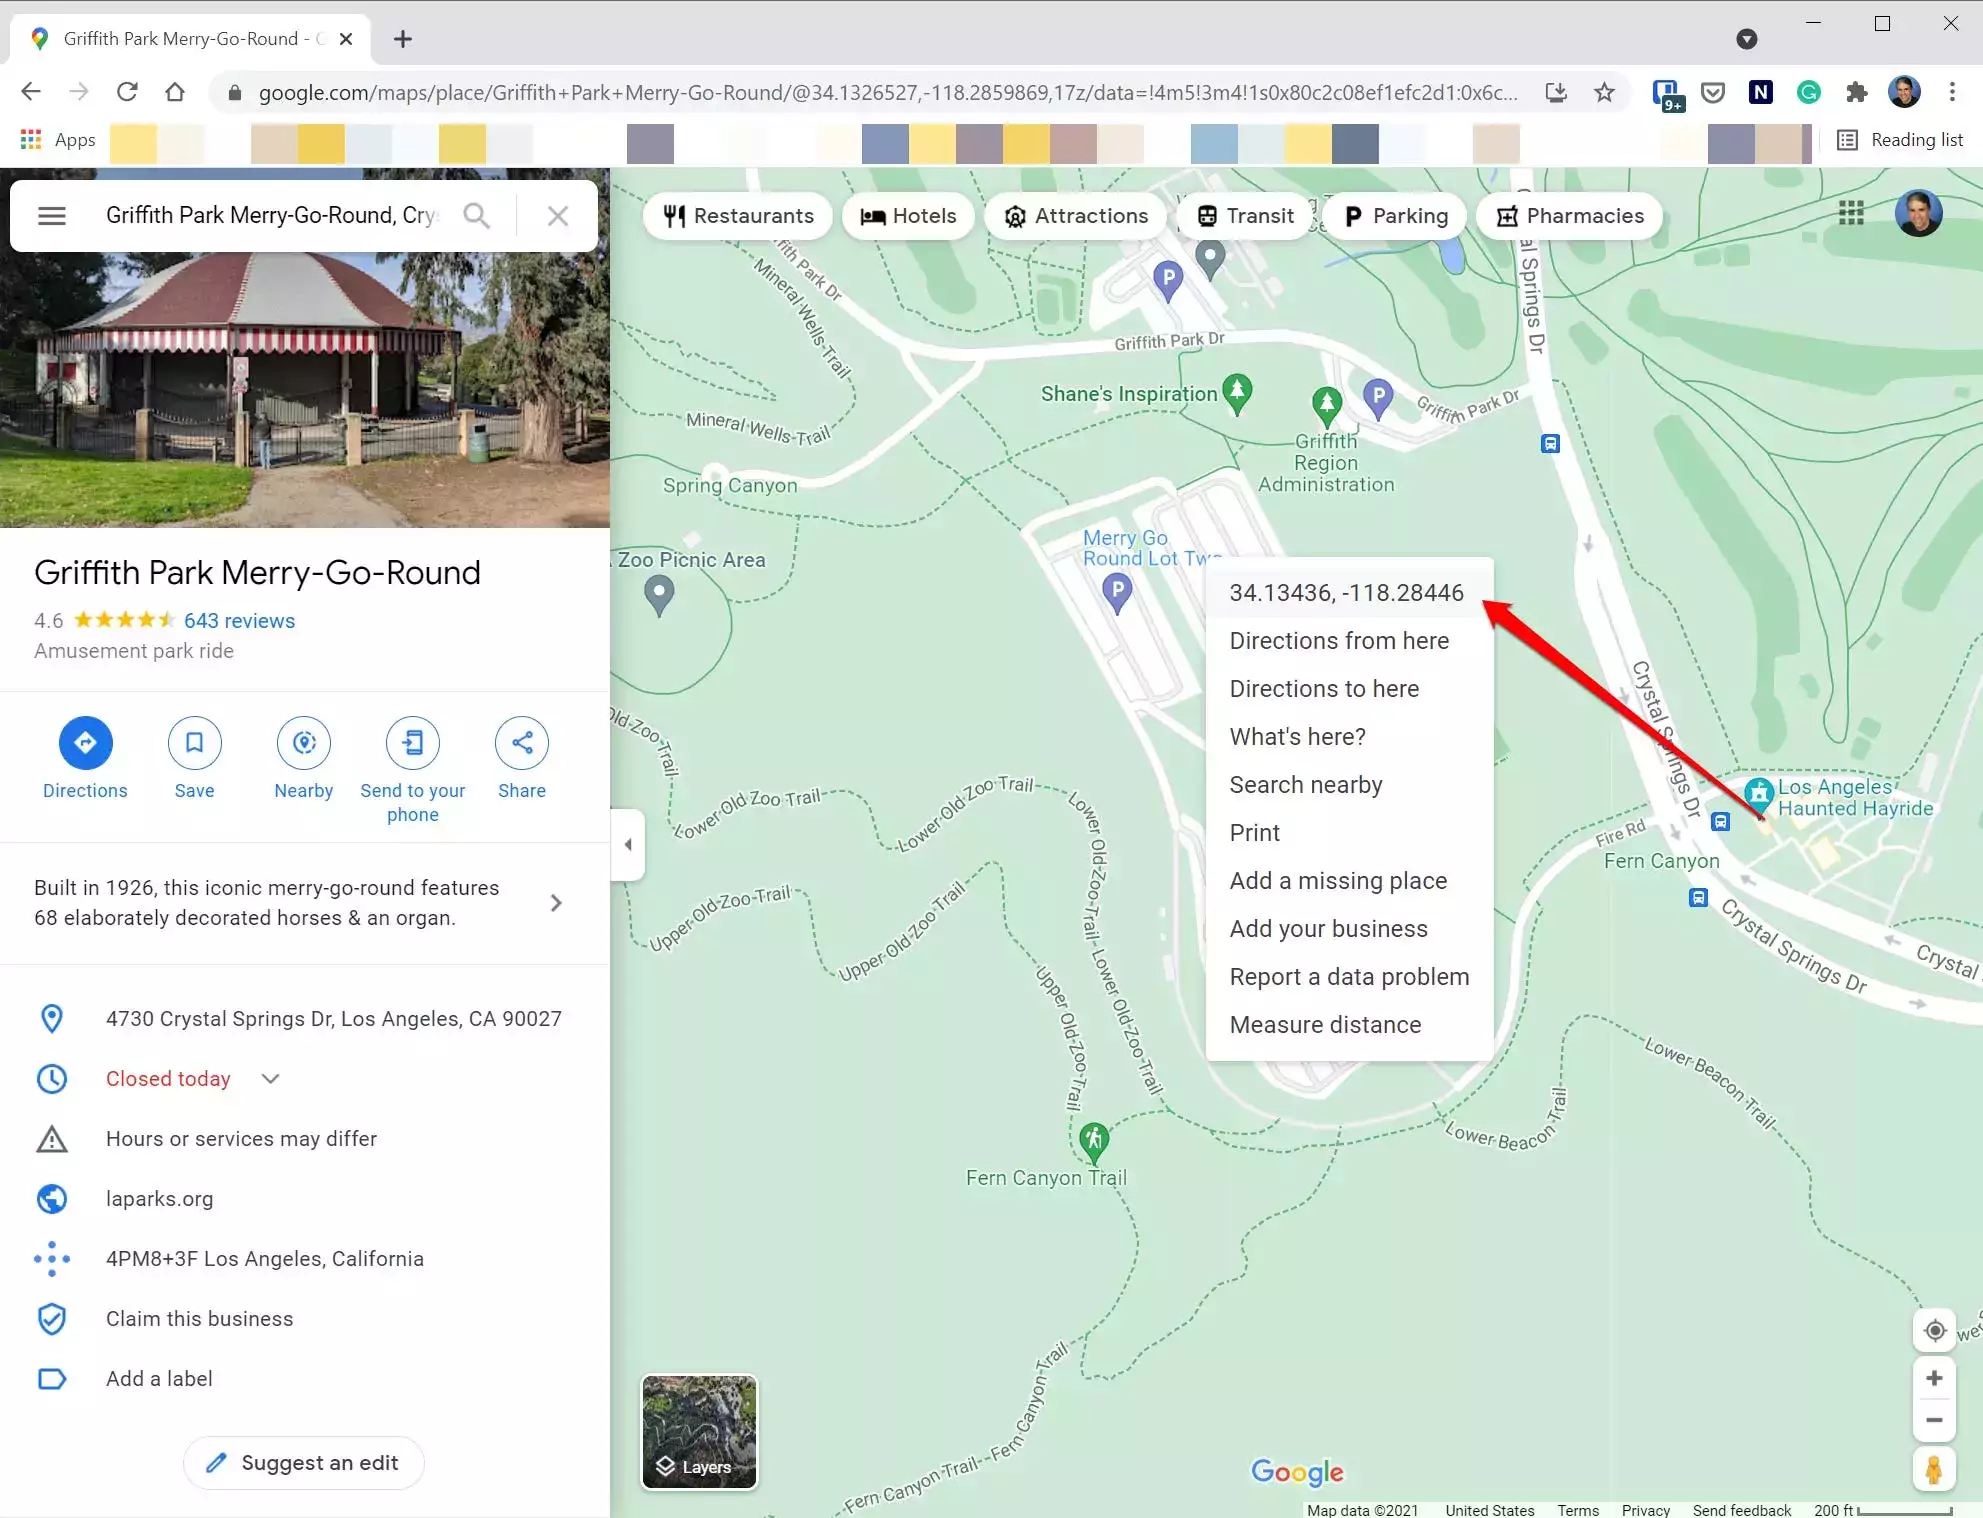Open the Apps bookmarks shortcut

(x=57, y=140)
